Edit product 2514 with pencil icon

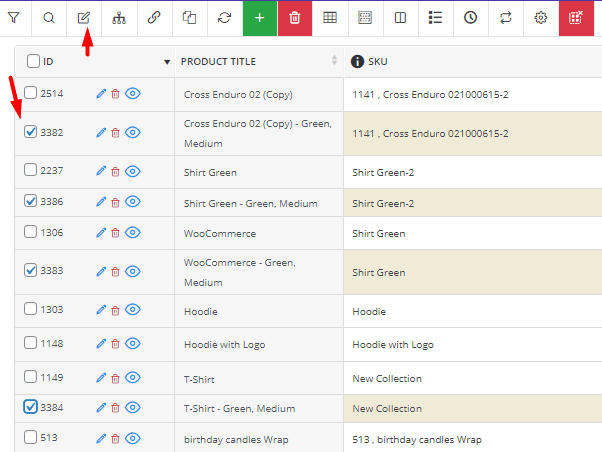point(101,94)
